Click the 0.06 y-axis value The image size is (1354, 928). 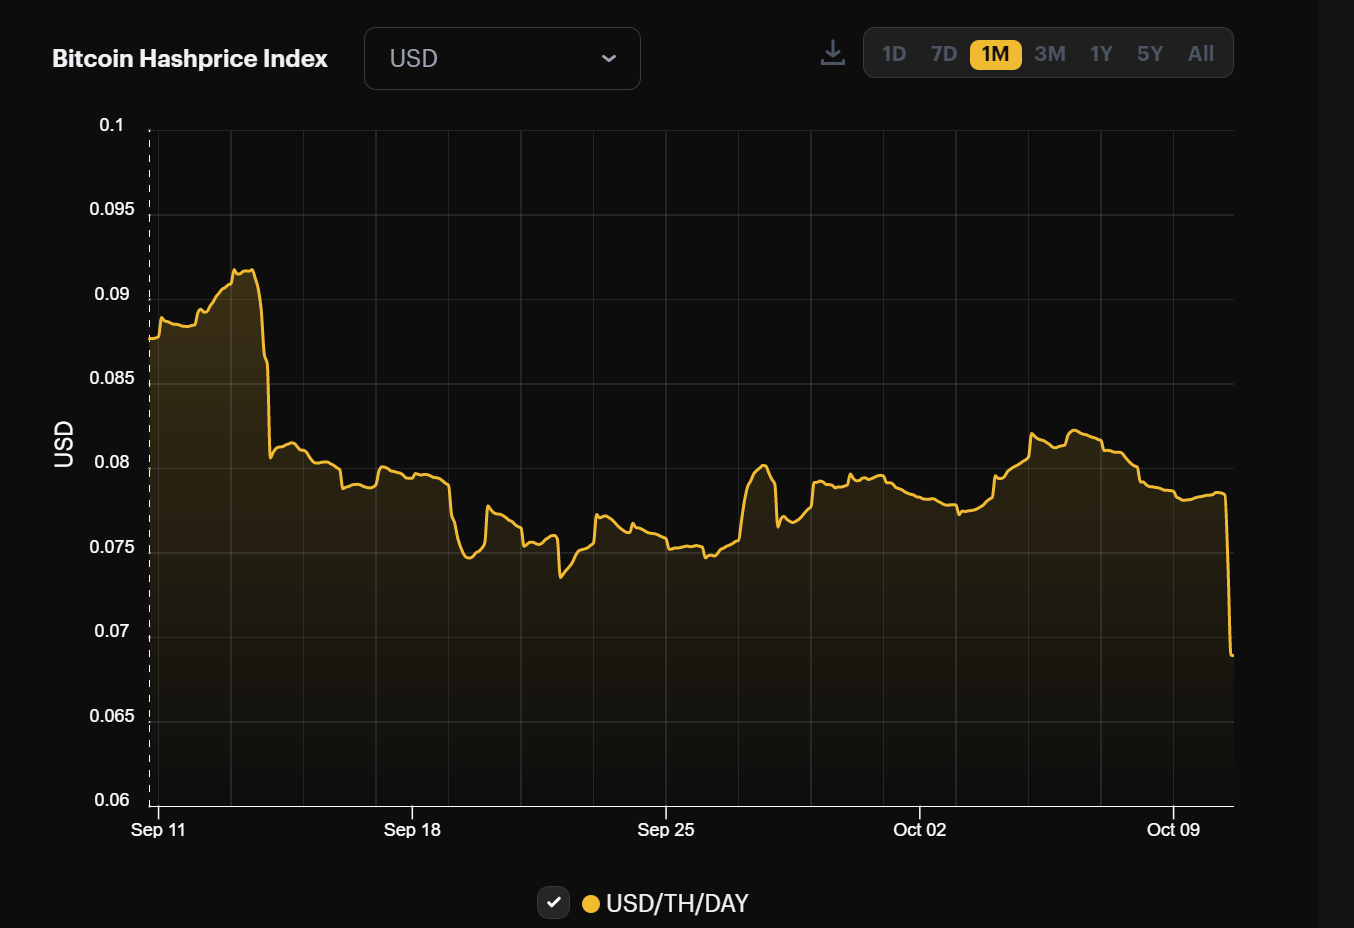tap(112, 800)
